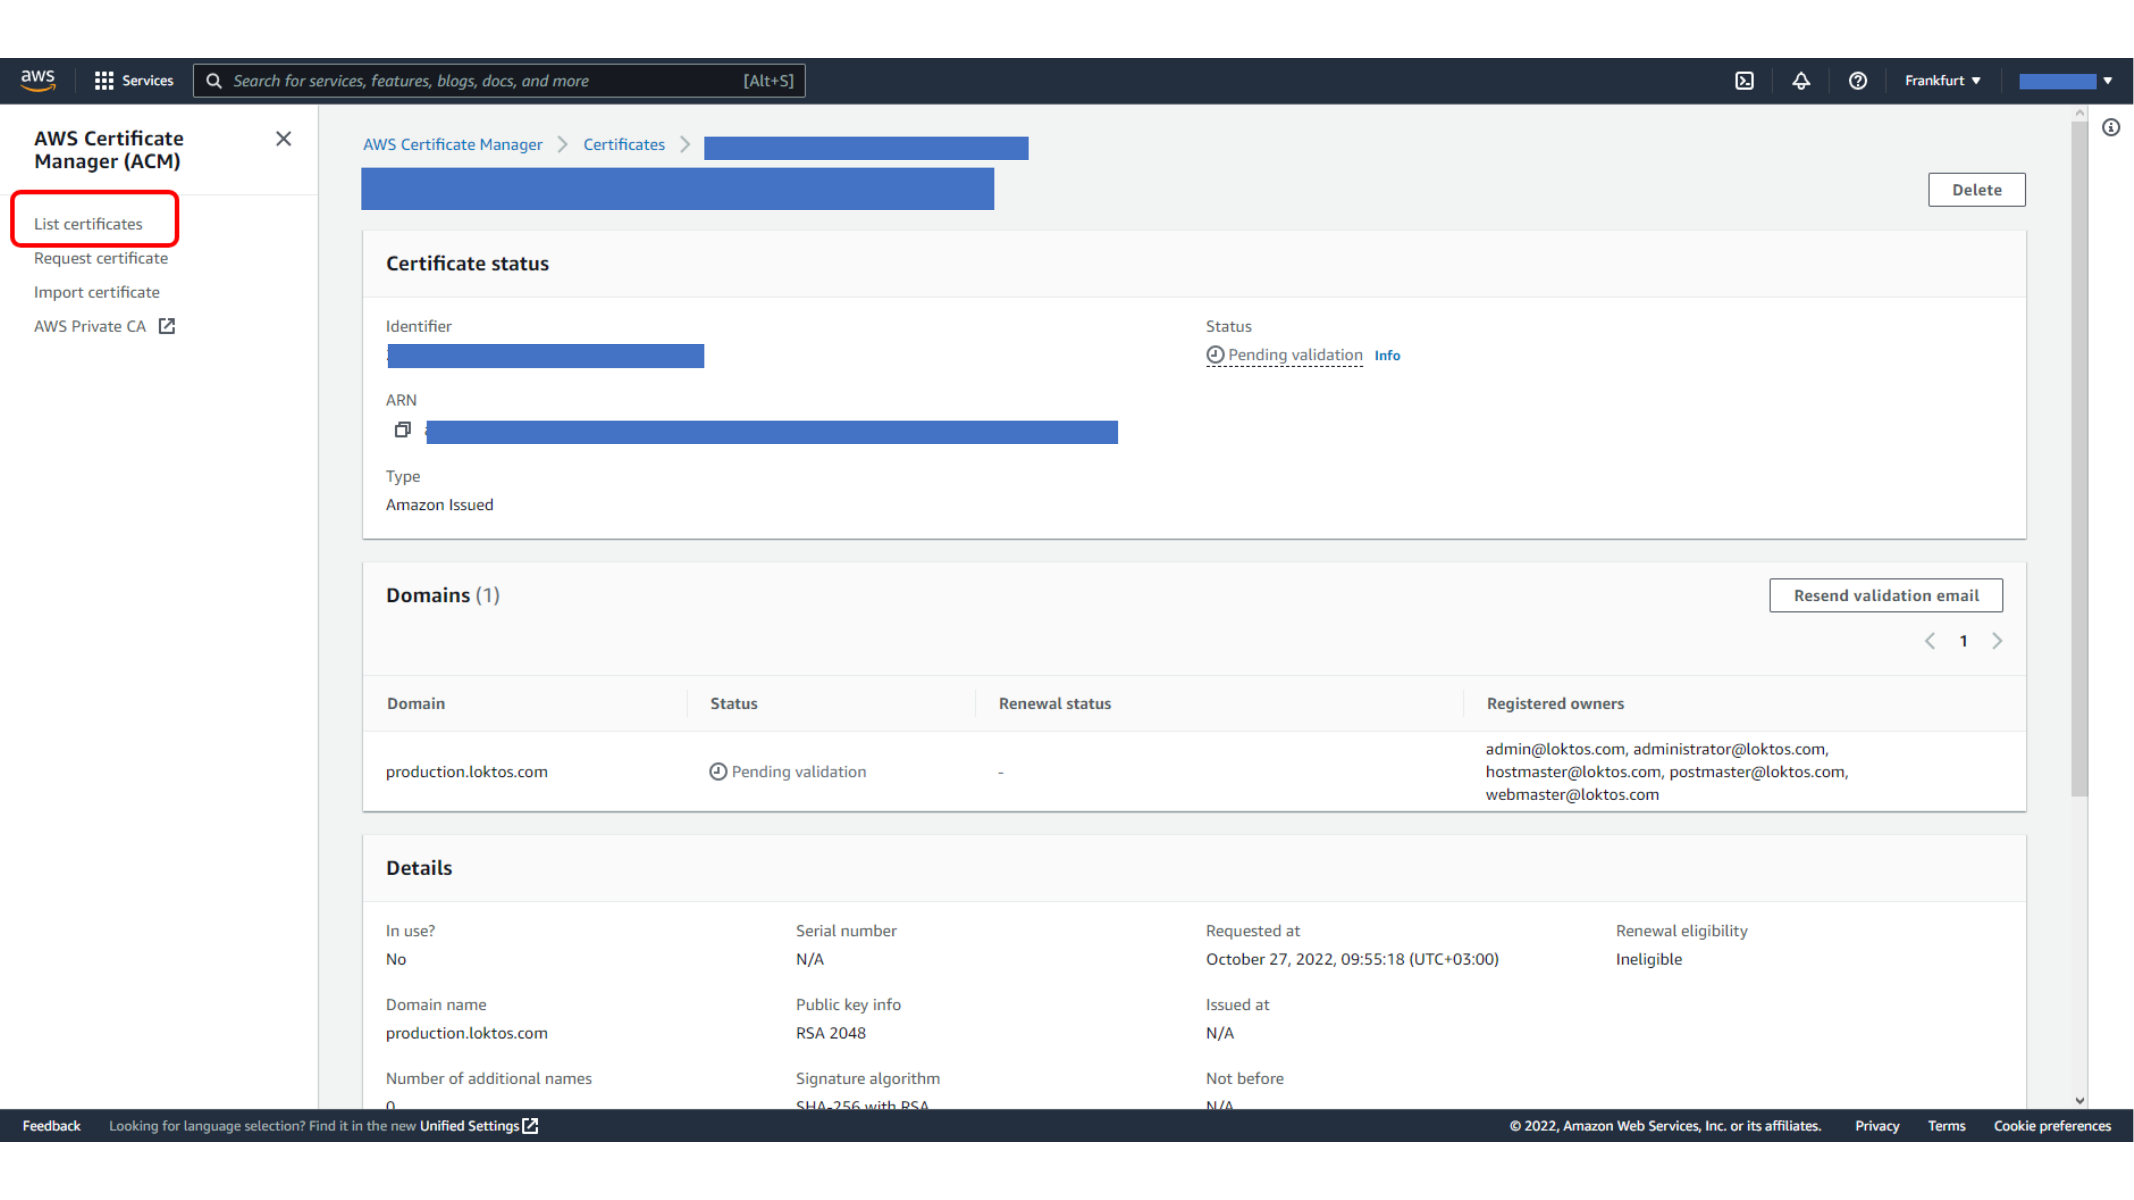Open notifications bell icon

click(x=1801, y=81)
